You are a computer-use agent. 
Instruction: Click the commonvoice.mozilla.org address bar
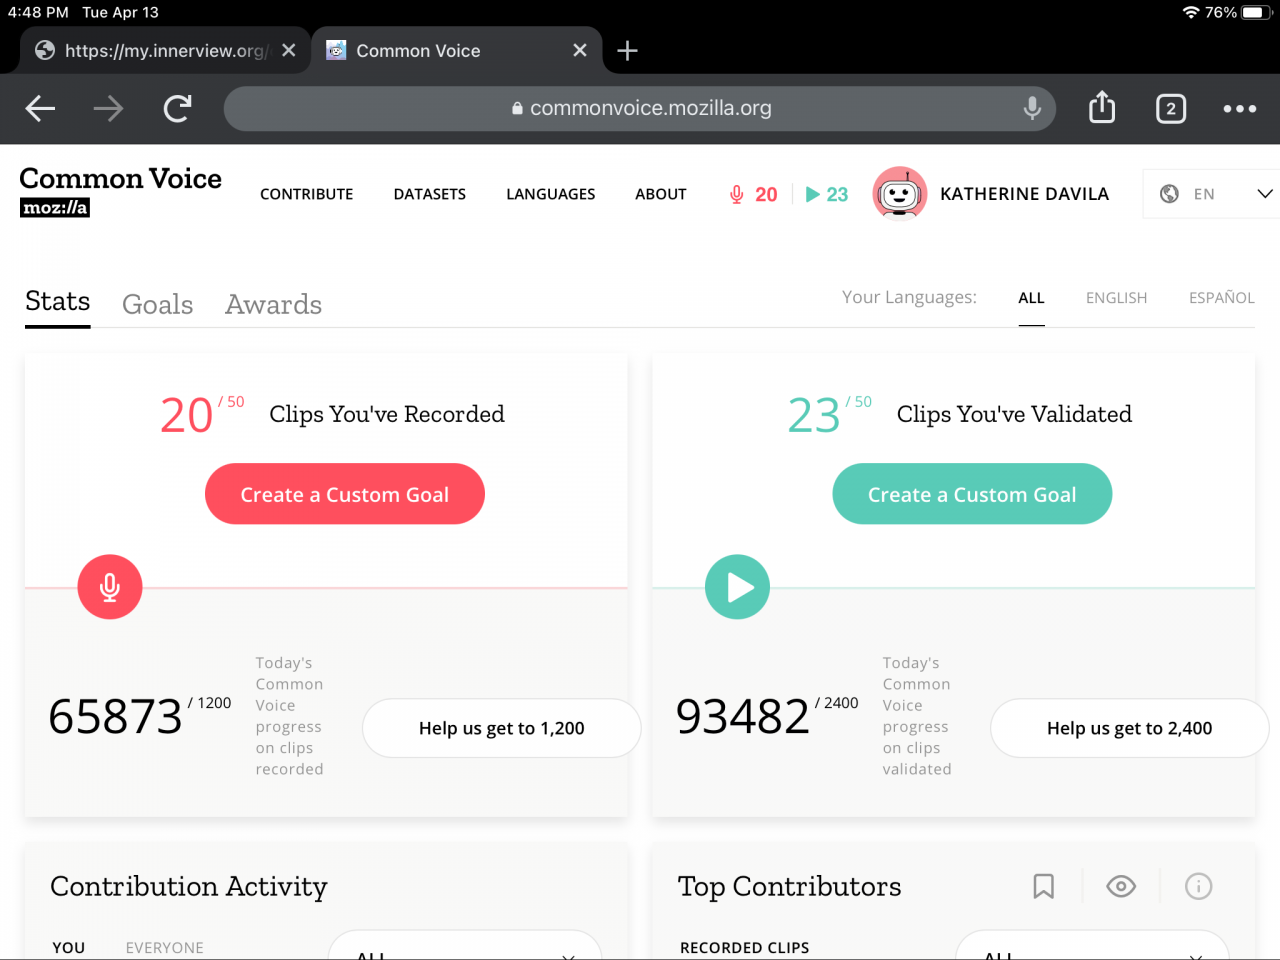[x=640, y=108]
